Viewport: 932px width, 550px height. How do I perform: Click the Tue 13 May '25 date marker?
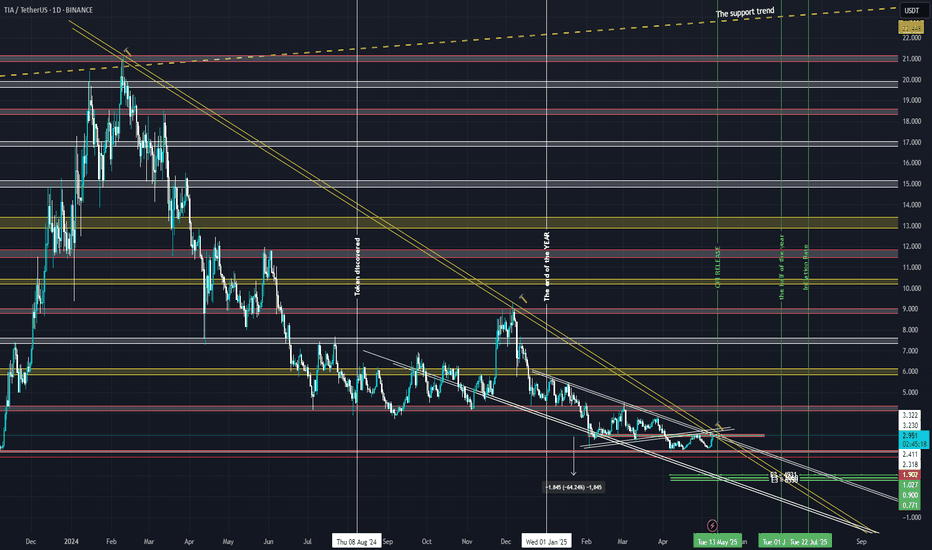click(717, 541)
